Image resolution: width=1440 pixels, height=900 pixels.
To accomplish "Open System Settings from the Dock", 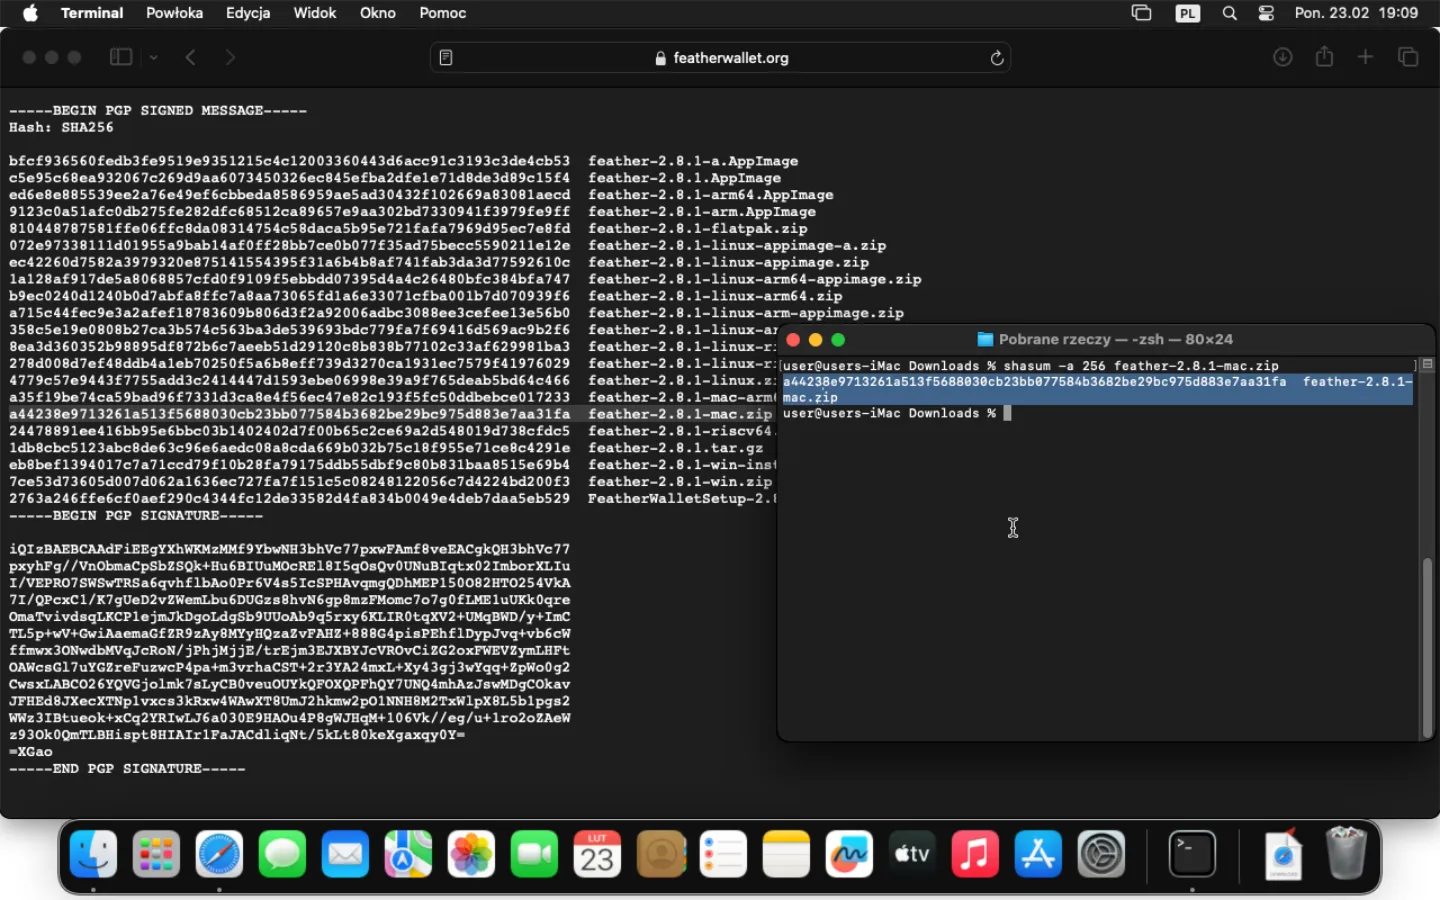I will pos(1101,855).
